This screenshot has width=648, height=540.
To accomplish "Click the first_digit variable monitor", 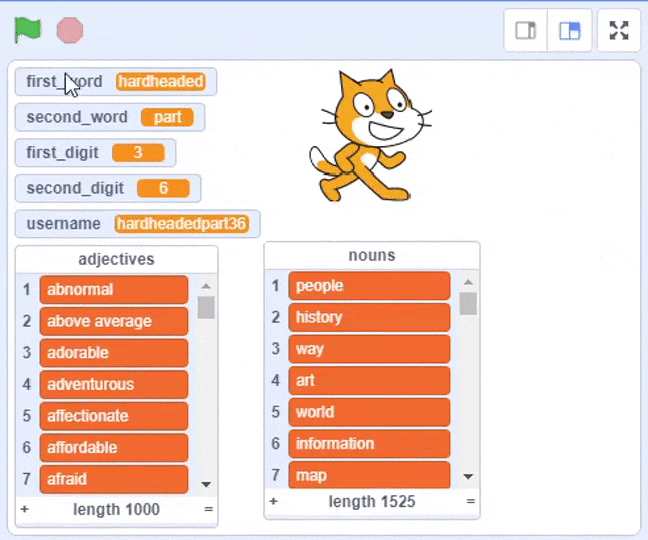I will click(x=95, y=153).
